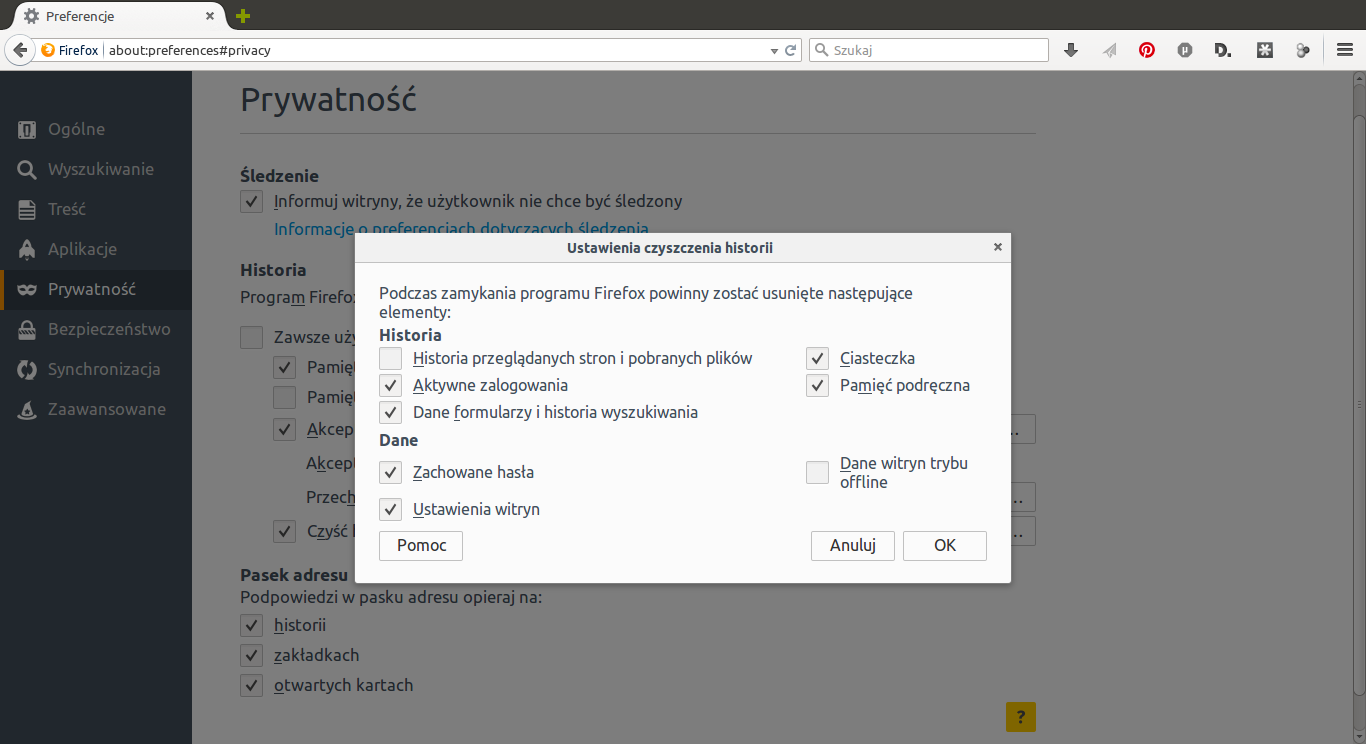Click the Diigo D. toolbar icon

pyautogui.click(x=1223, y=50)
